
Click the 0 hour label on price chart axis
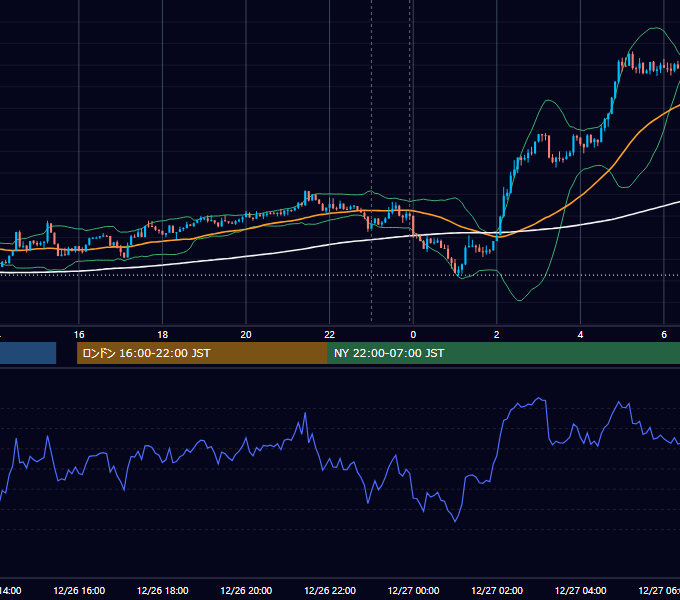click(413, 335)
